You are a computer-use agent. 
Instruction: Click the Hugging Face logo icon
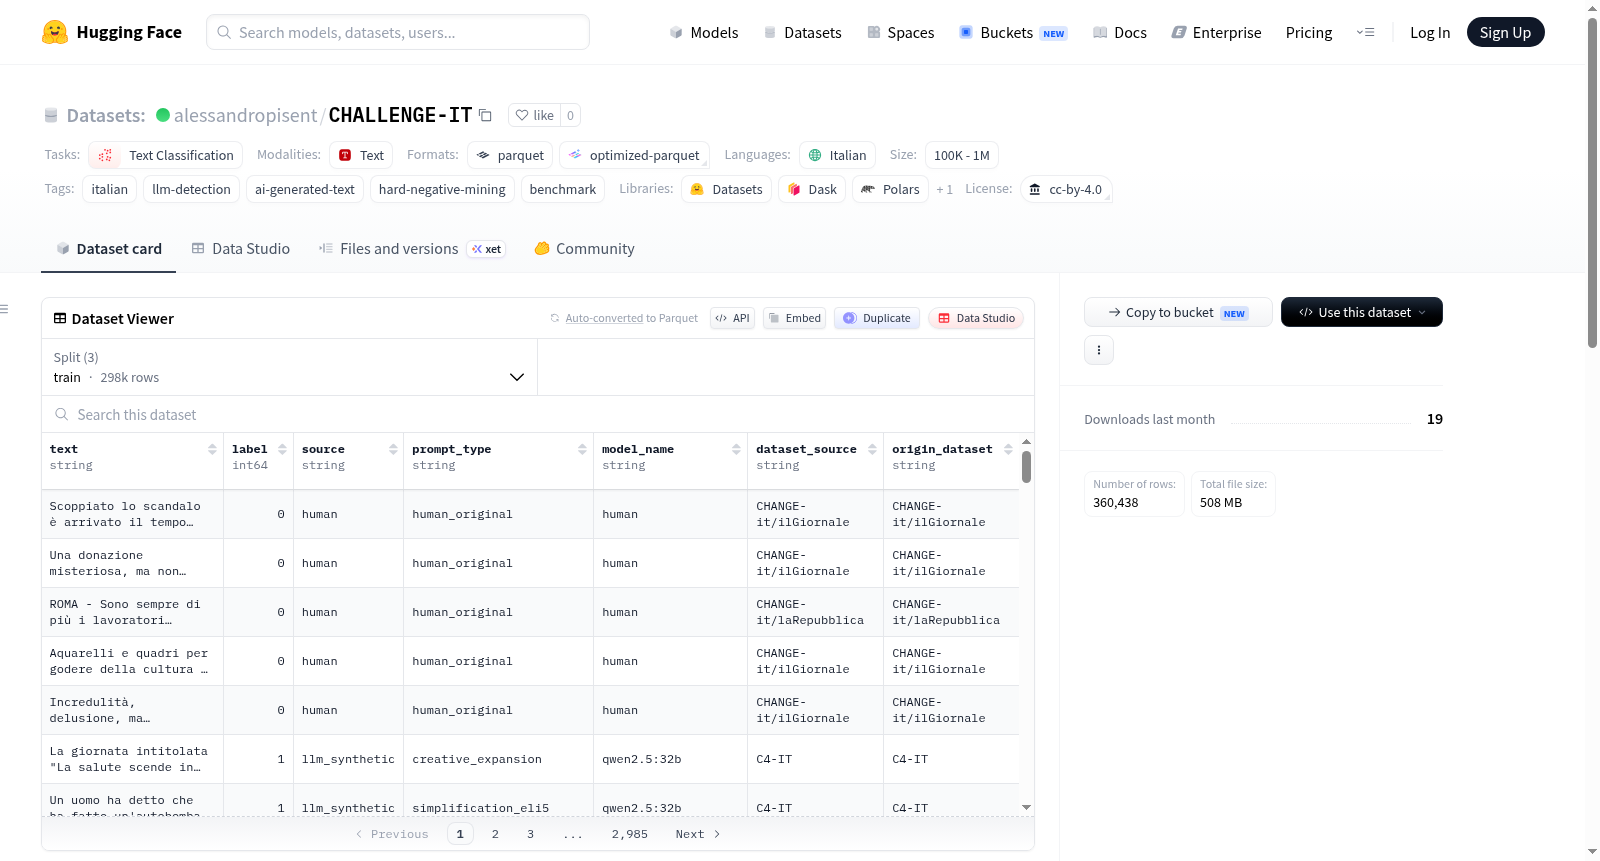tap(55, 32)
